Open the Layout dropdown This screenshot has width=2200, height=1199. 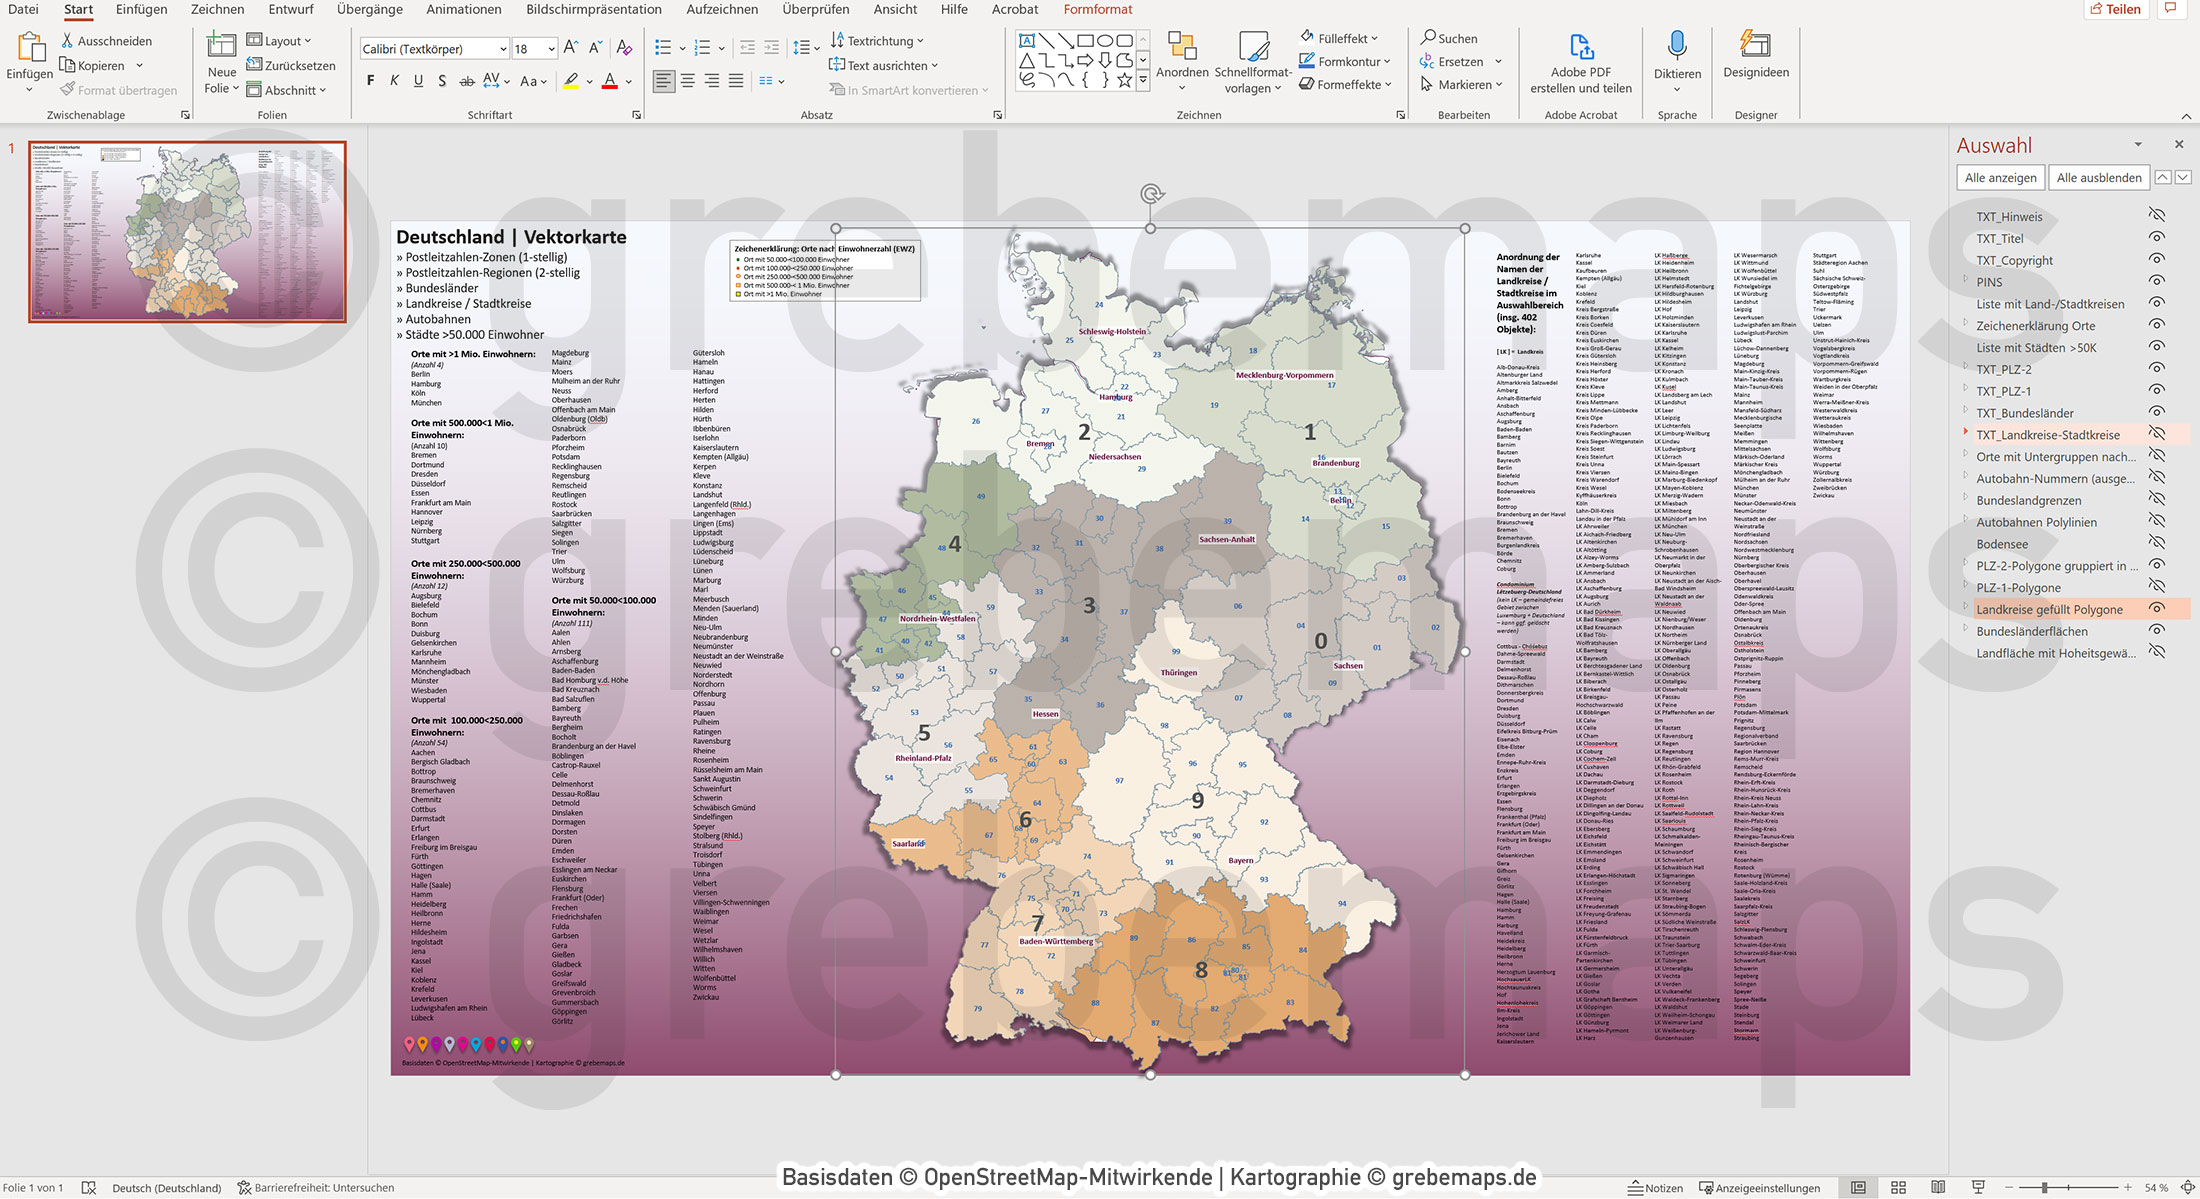(283, 40)
